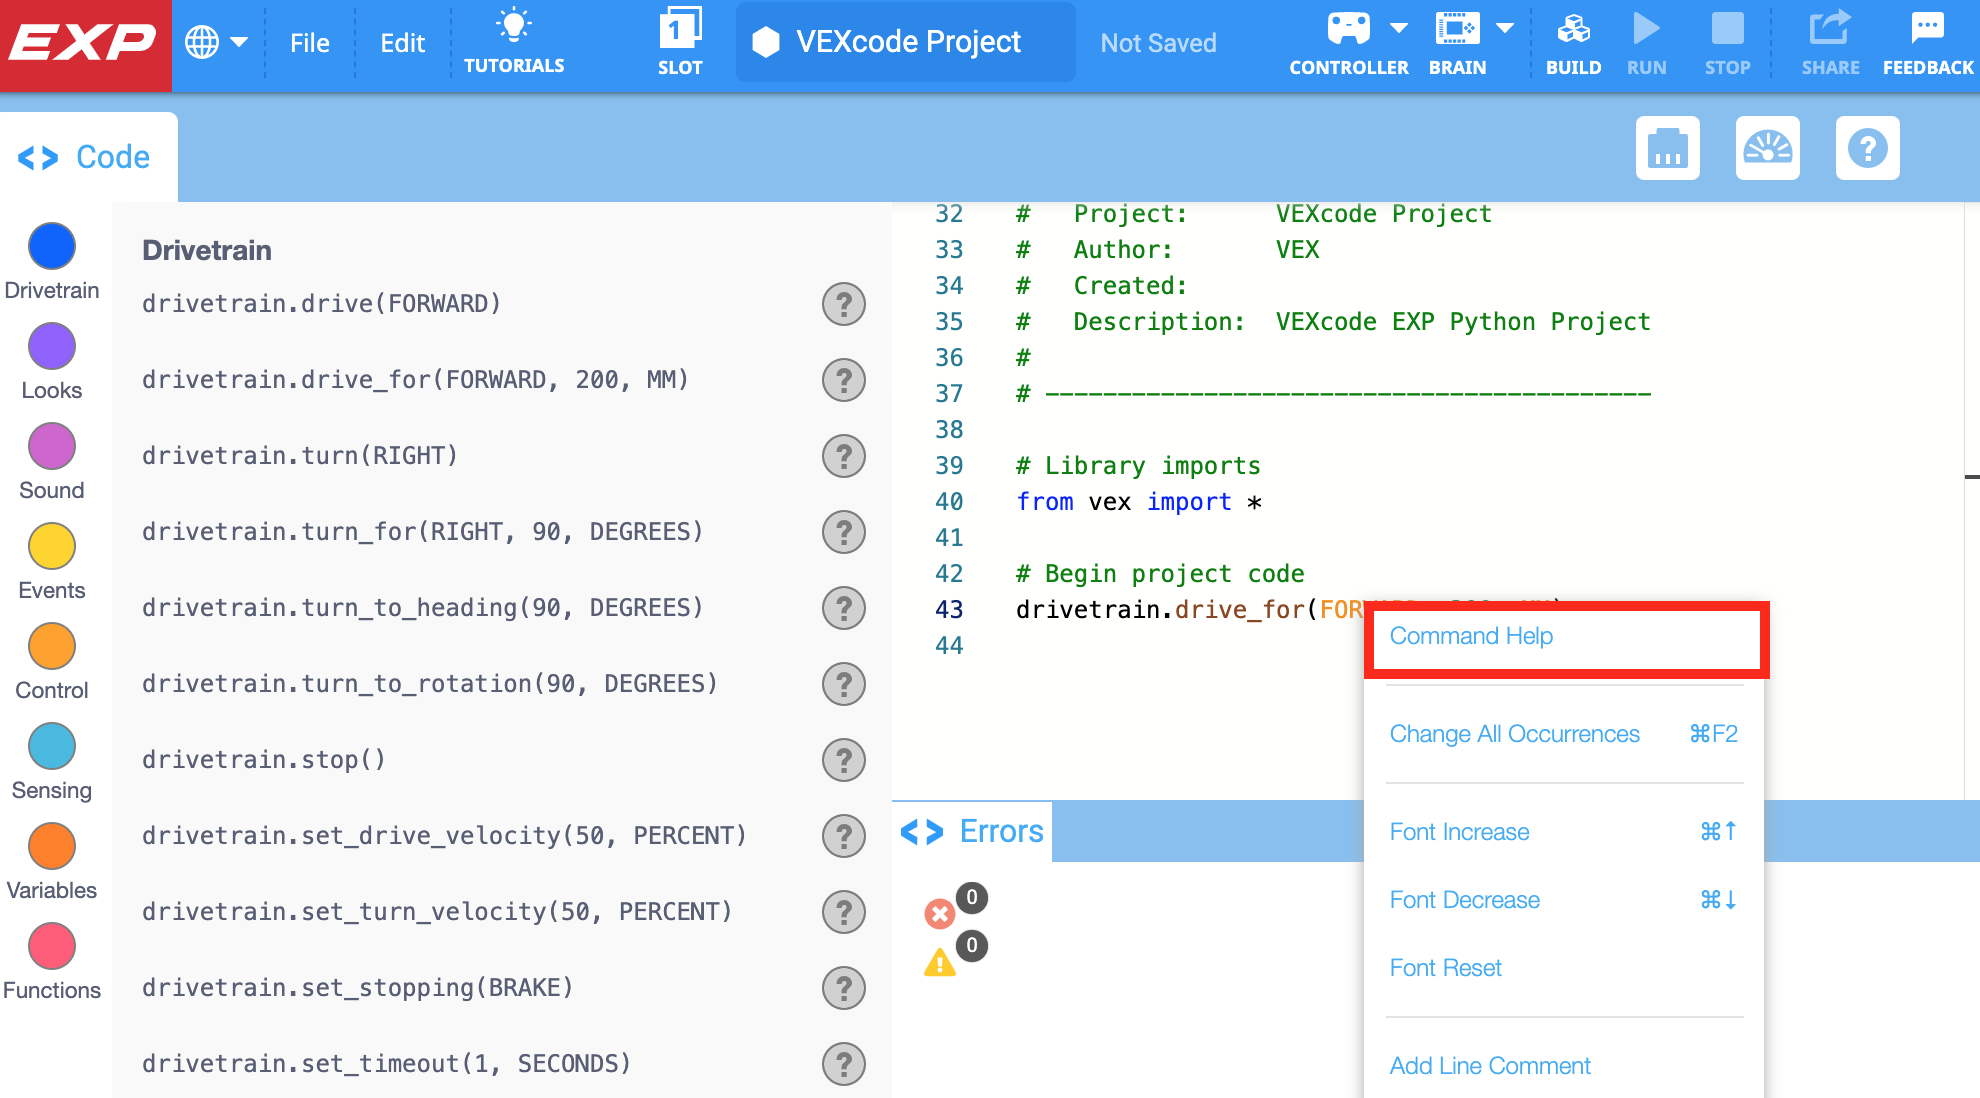Switch to the Errors panel tab

[x=973, y=831]
